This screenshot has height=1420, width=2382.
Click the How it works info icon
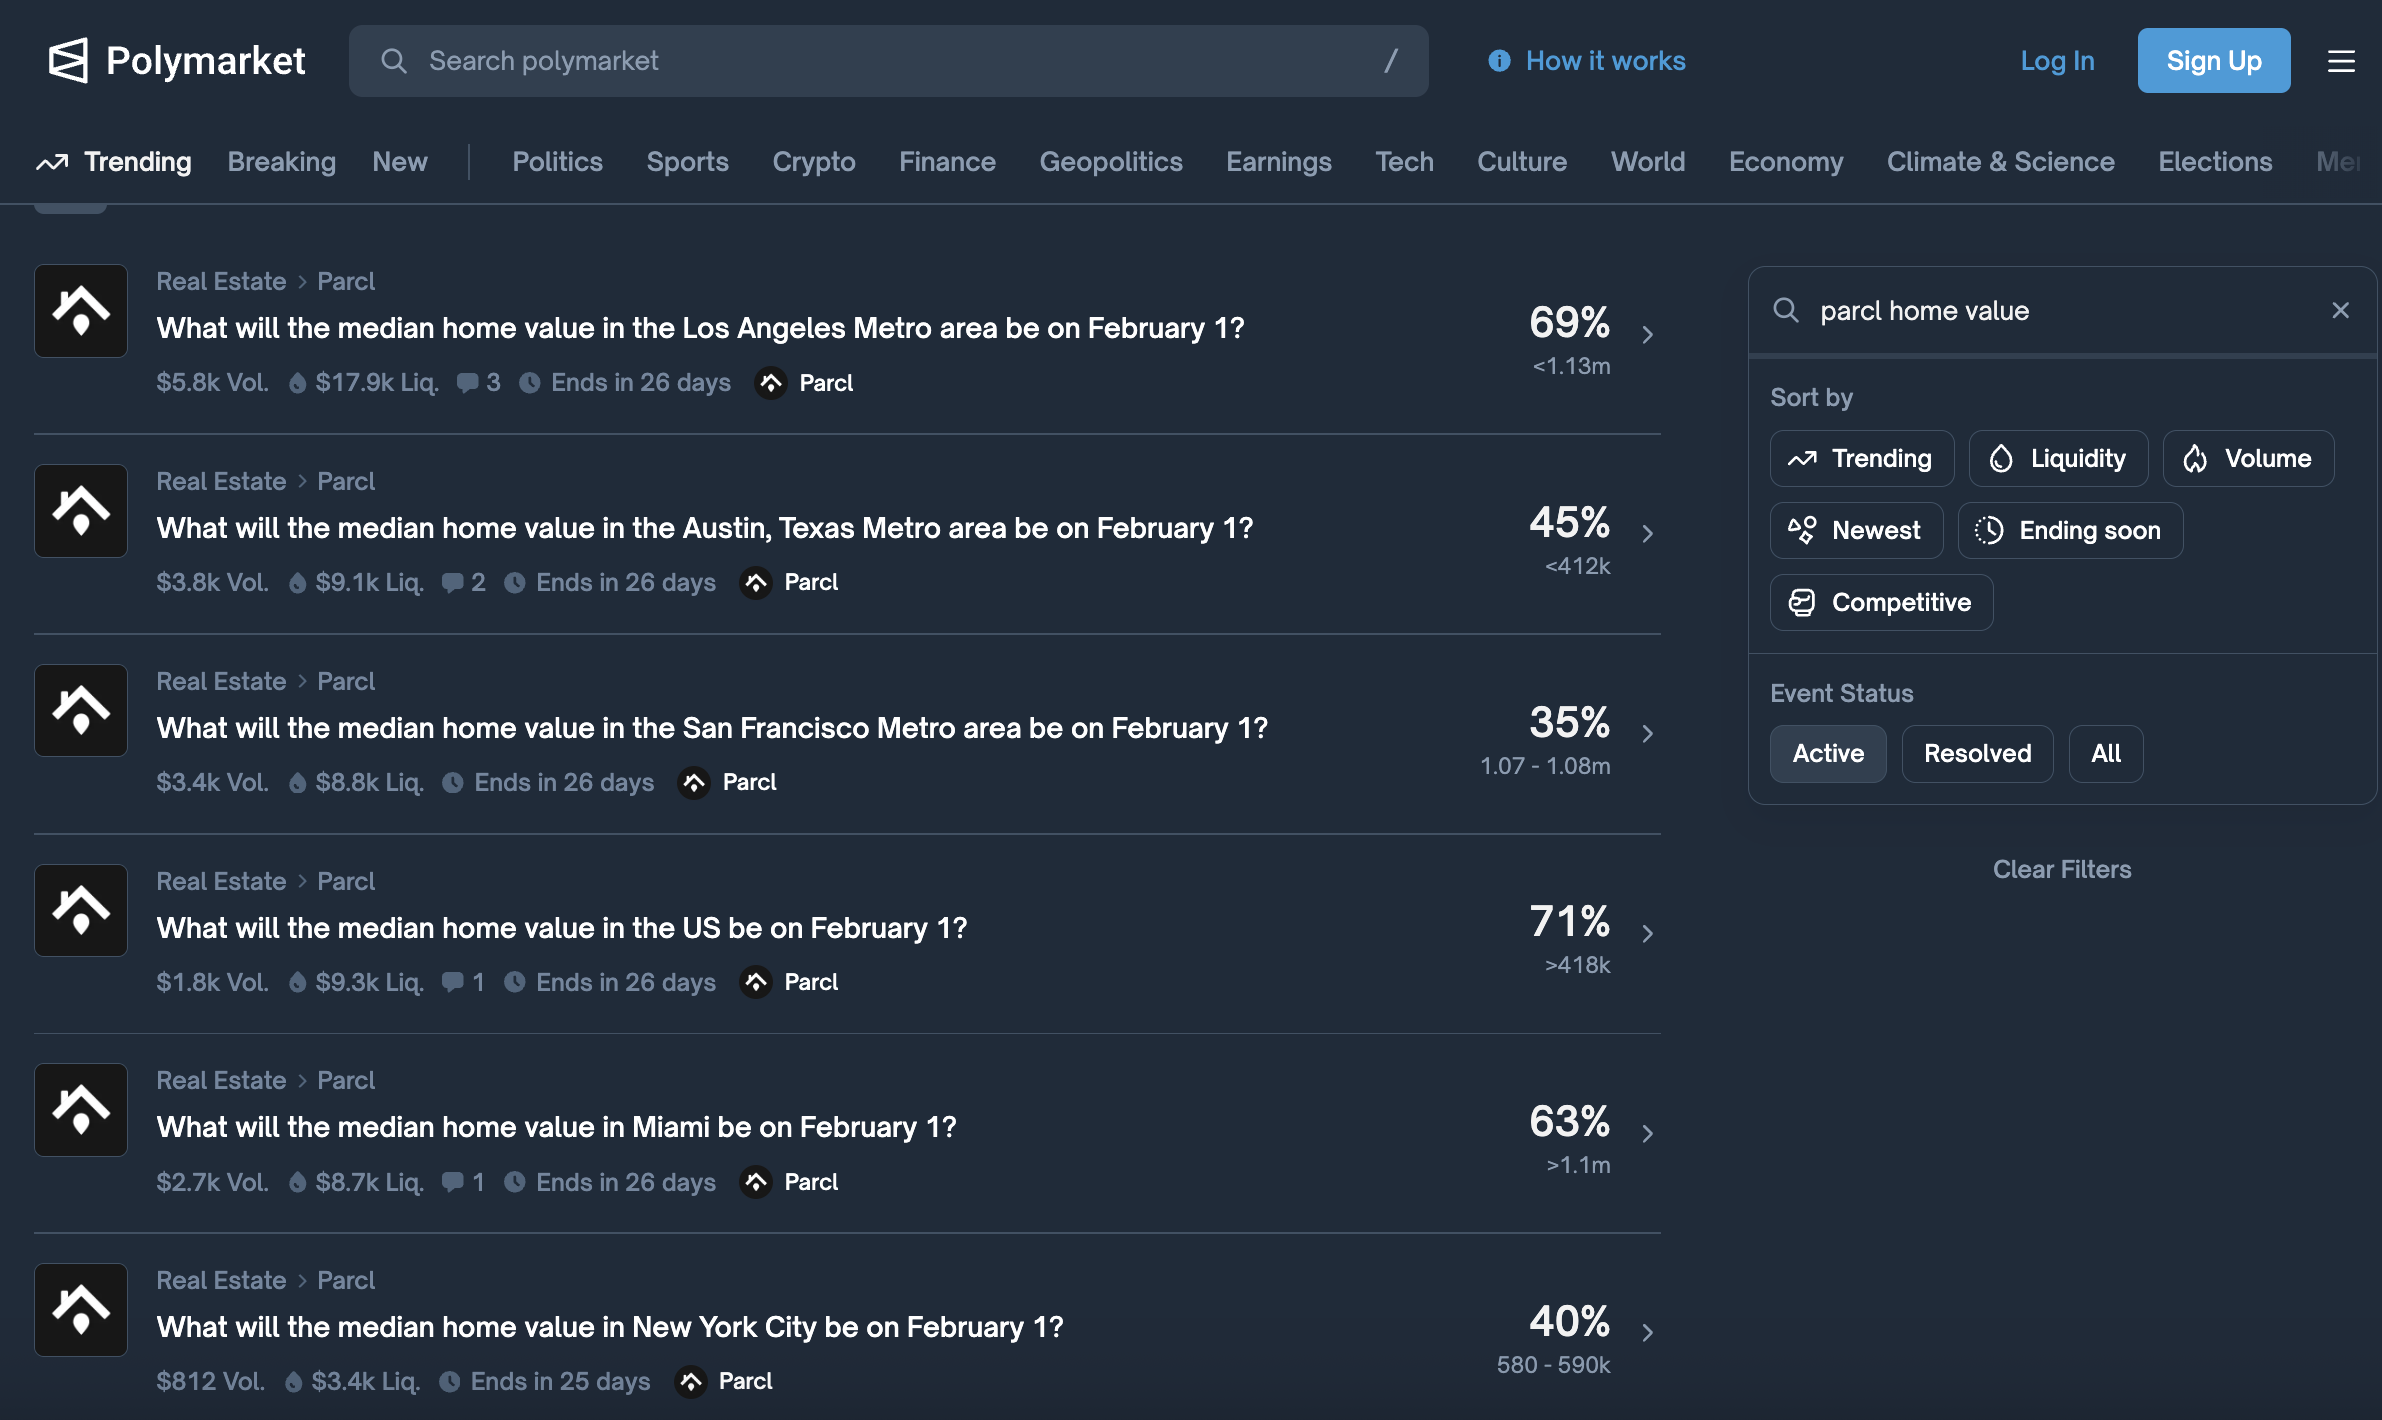[1498, 61]
